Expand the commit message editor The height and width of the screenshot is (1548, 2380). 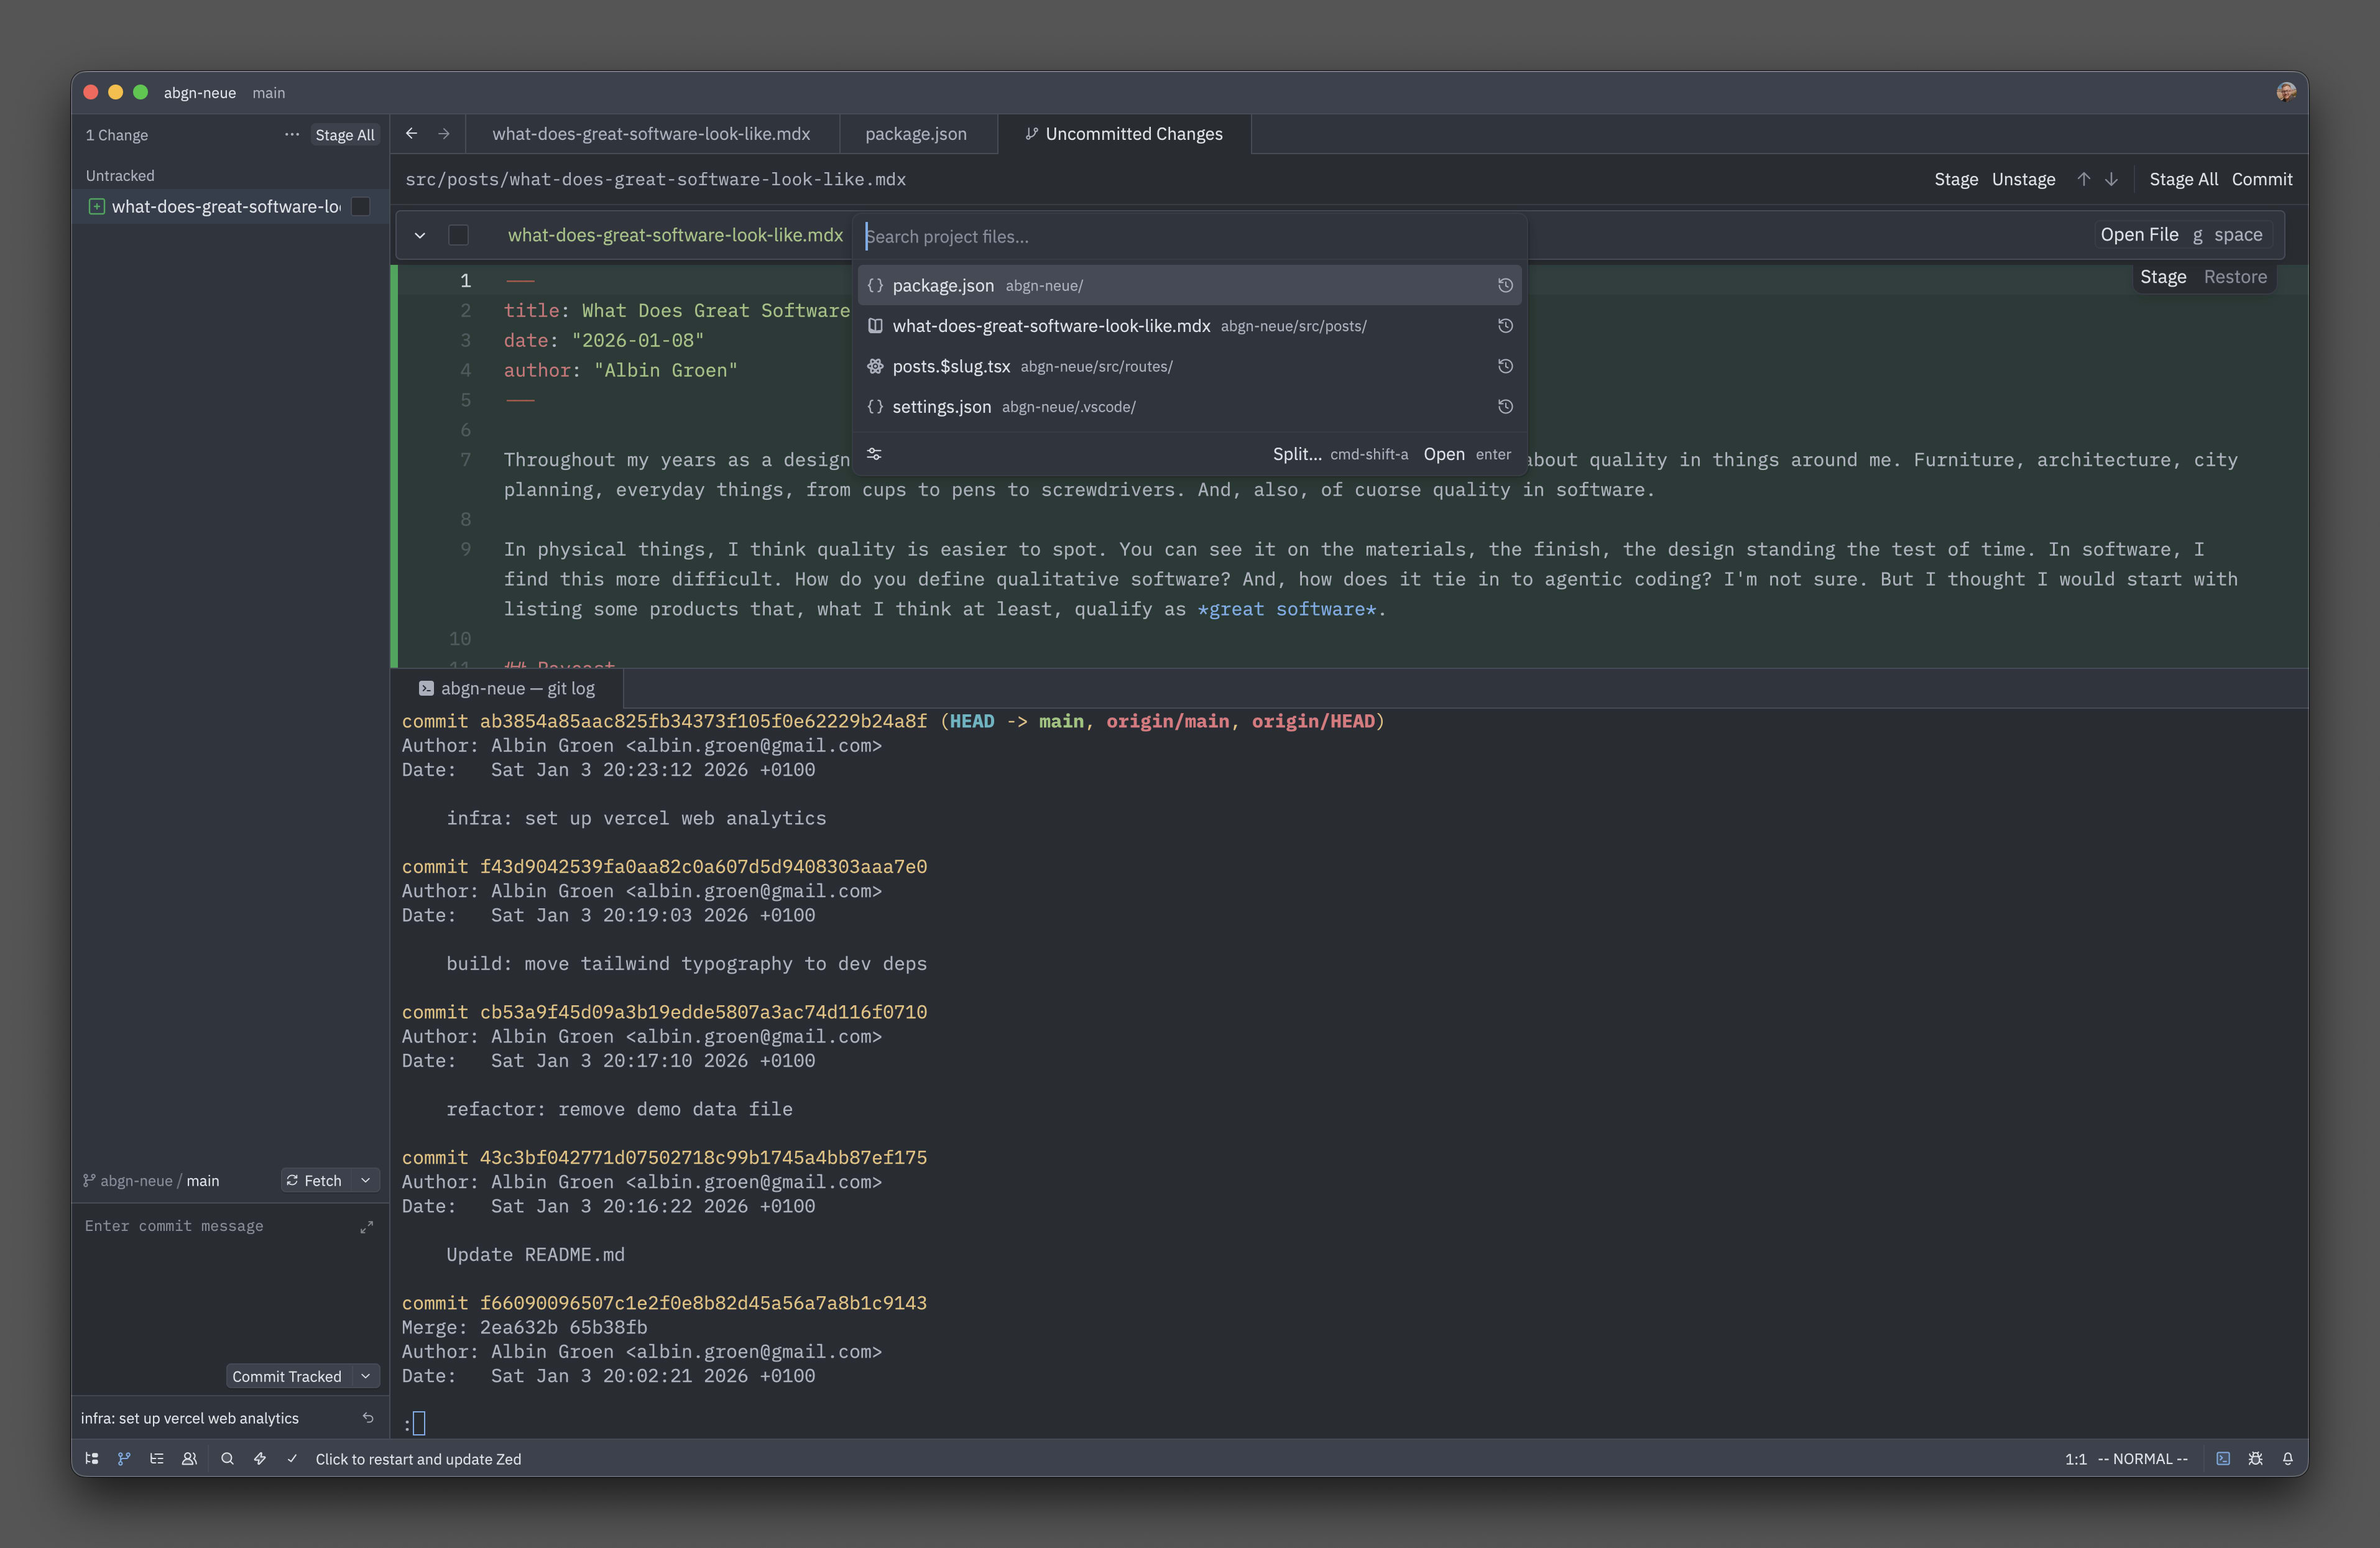[366, 1227]
